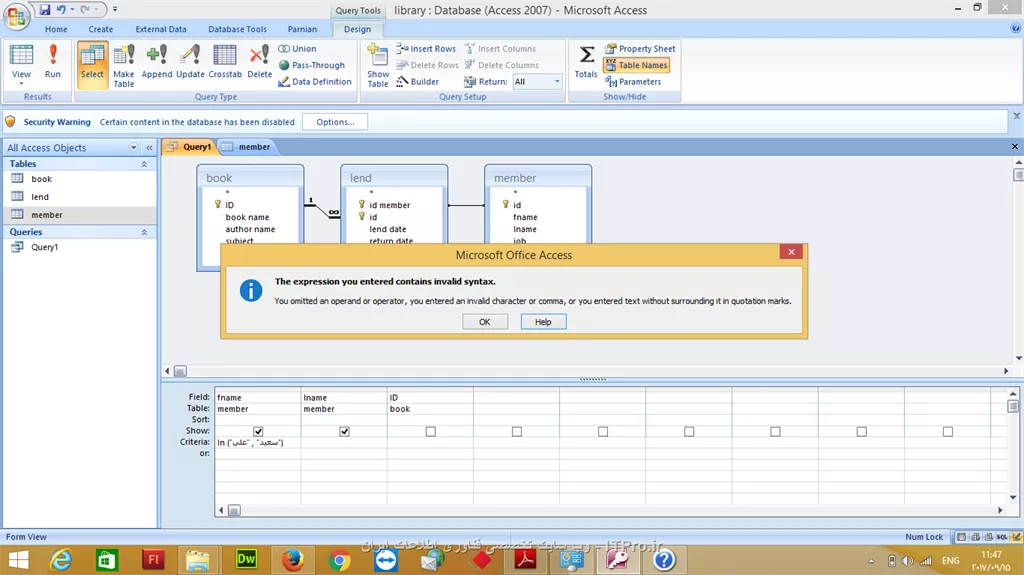
Task: Run the query
Action: coord(53,61)
